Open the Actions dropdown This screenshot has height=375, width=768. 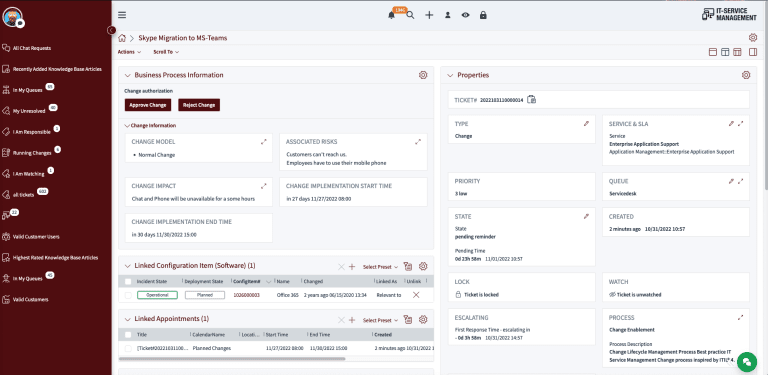tap(129, 52)
